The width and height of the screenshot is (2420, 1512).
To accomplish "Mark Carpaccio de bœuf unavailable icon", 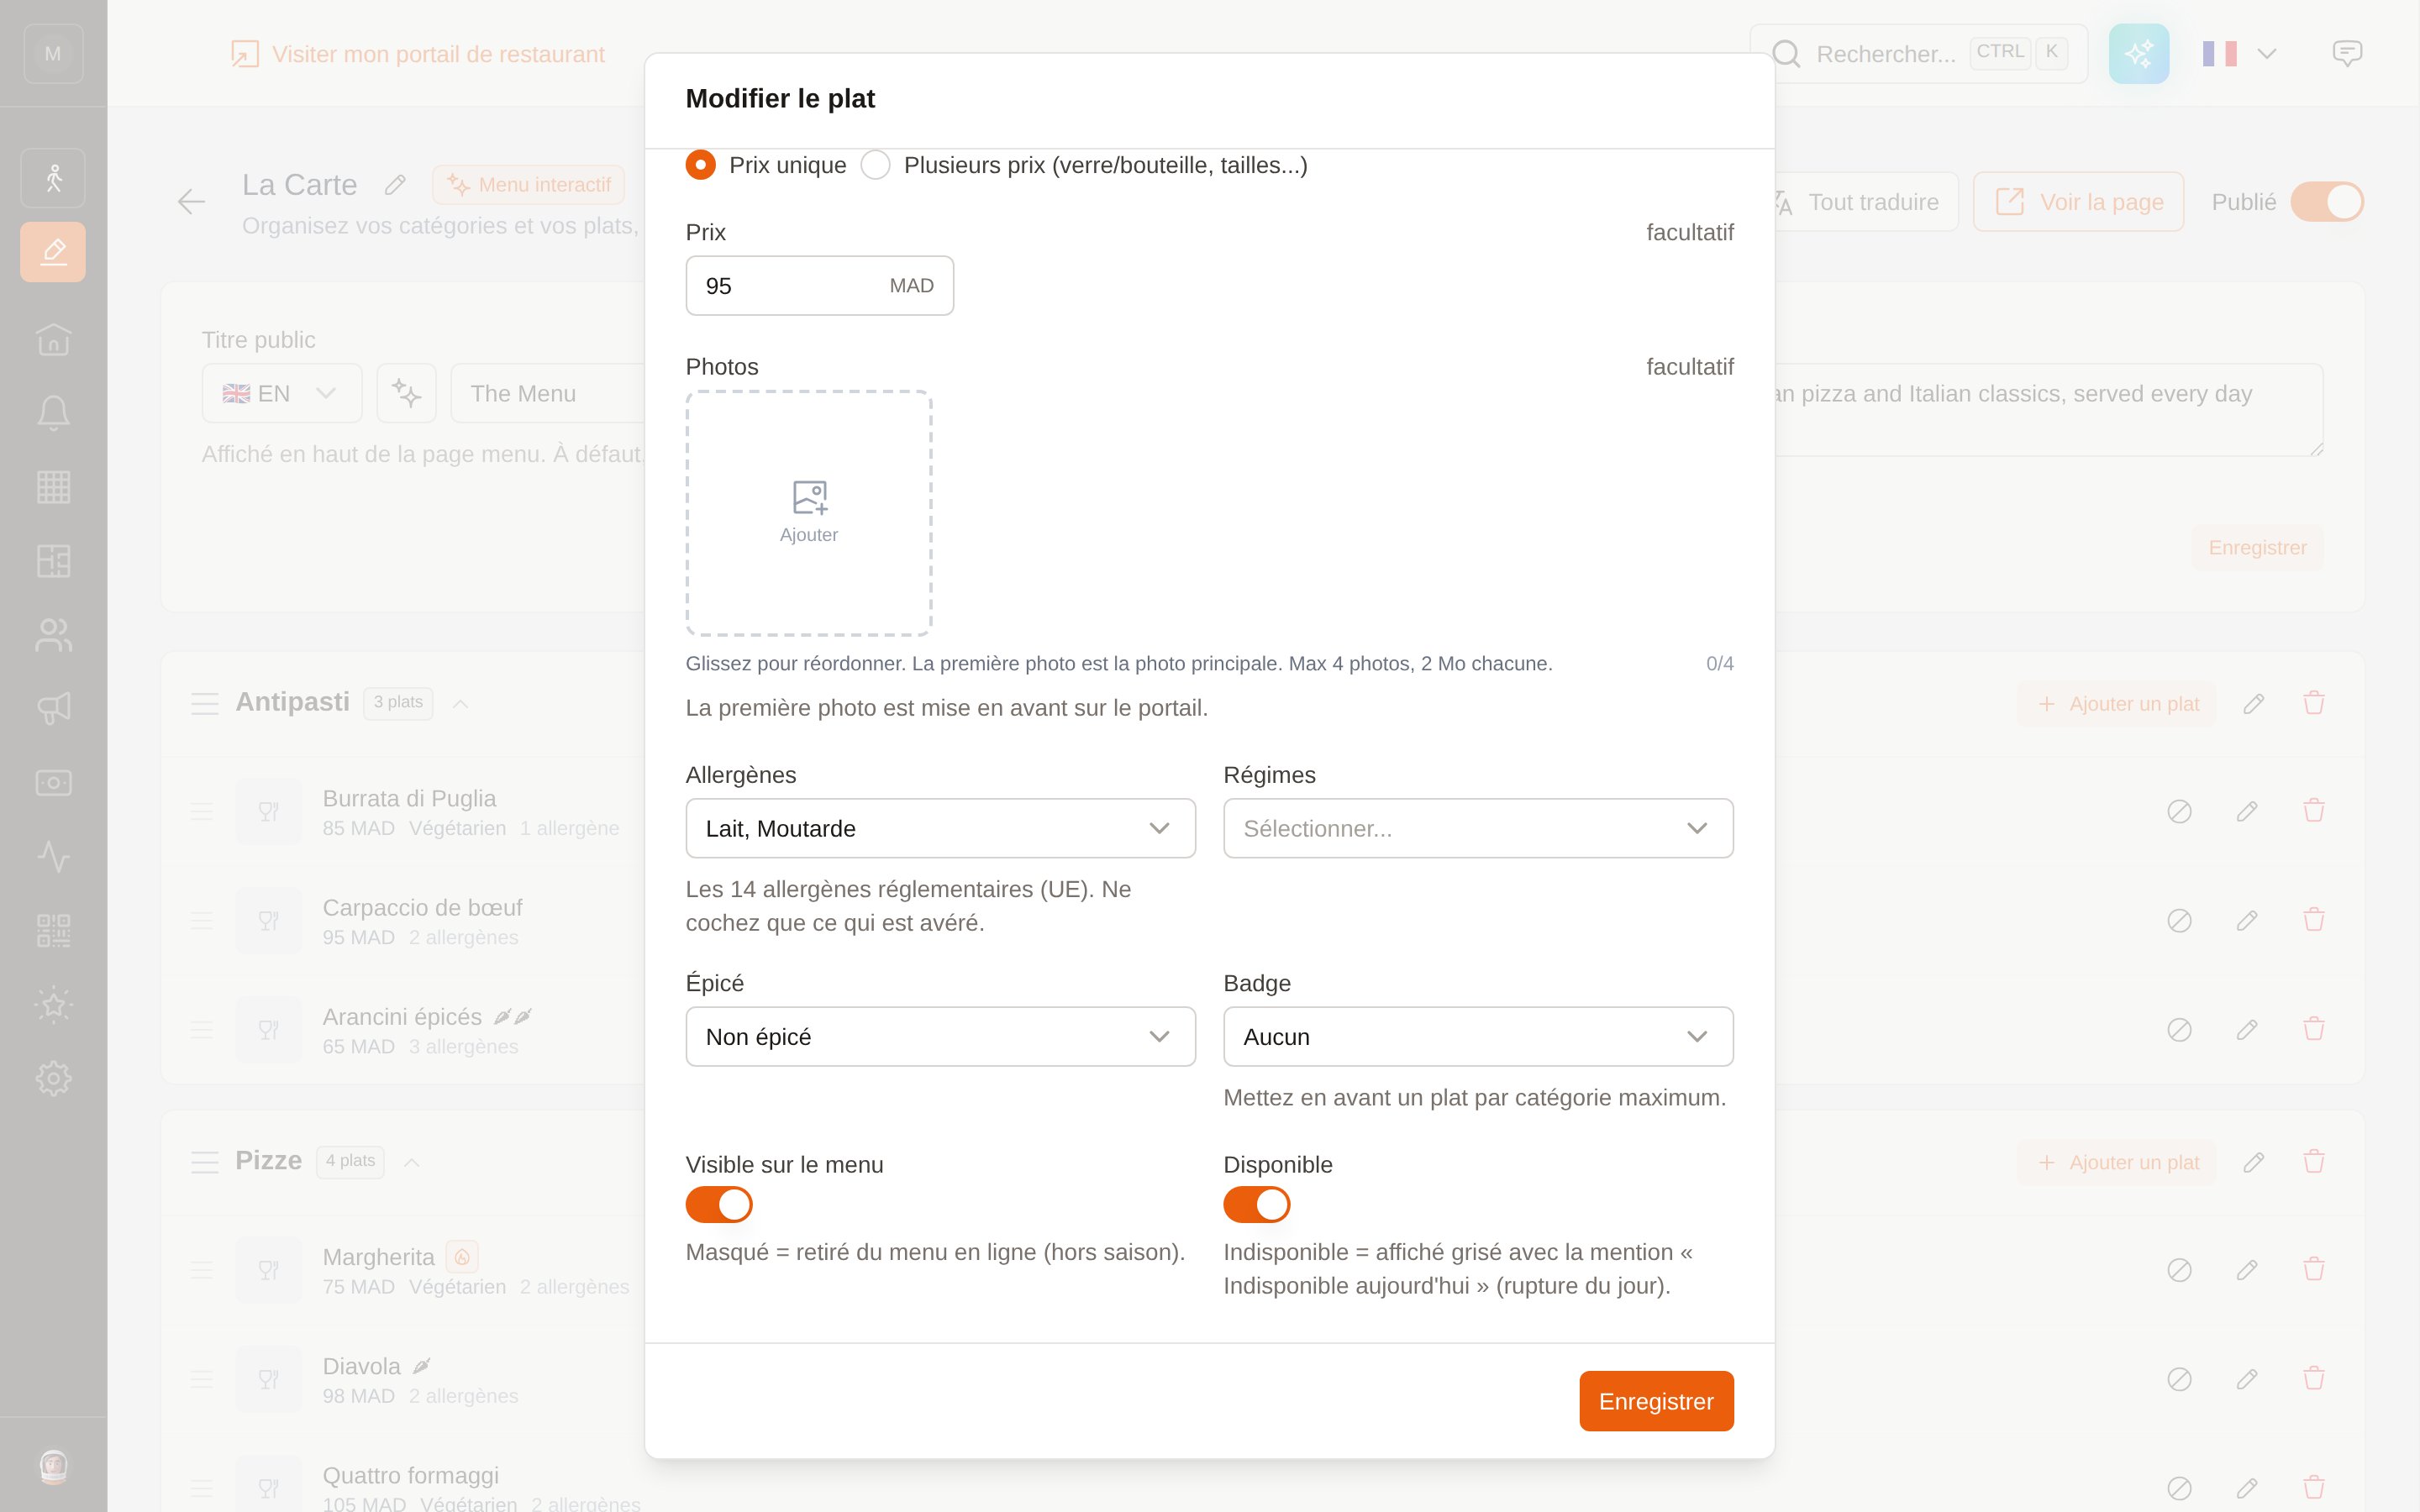I will (x=2179, y=920).
